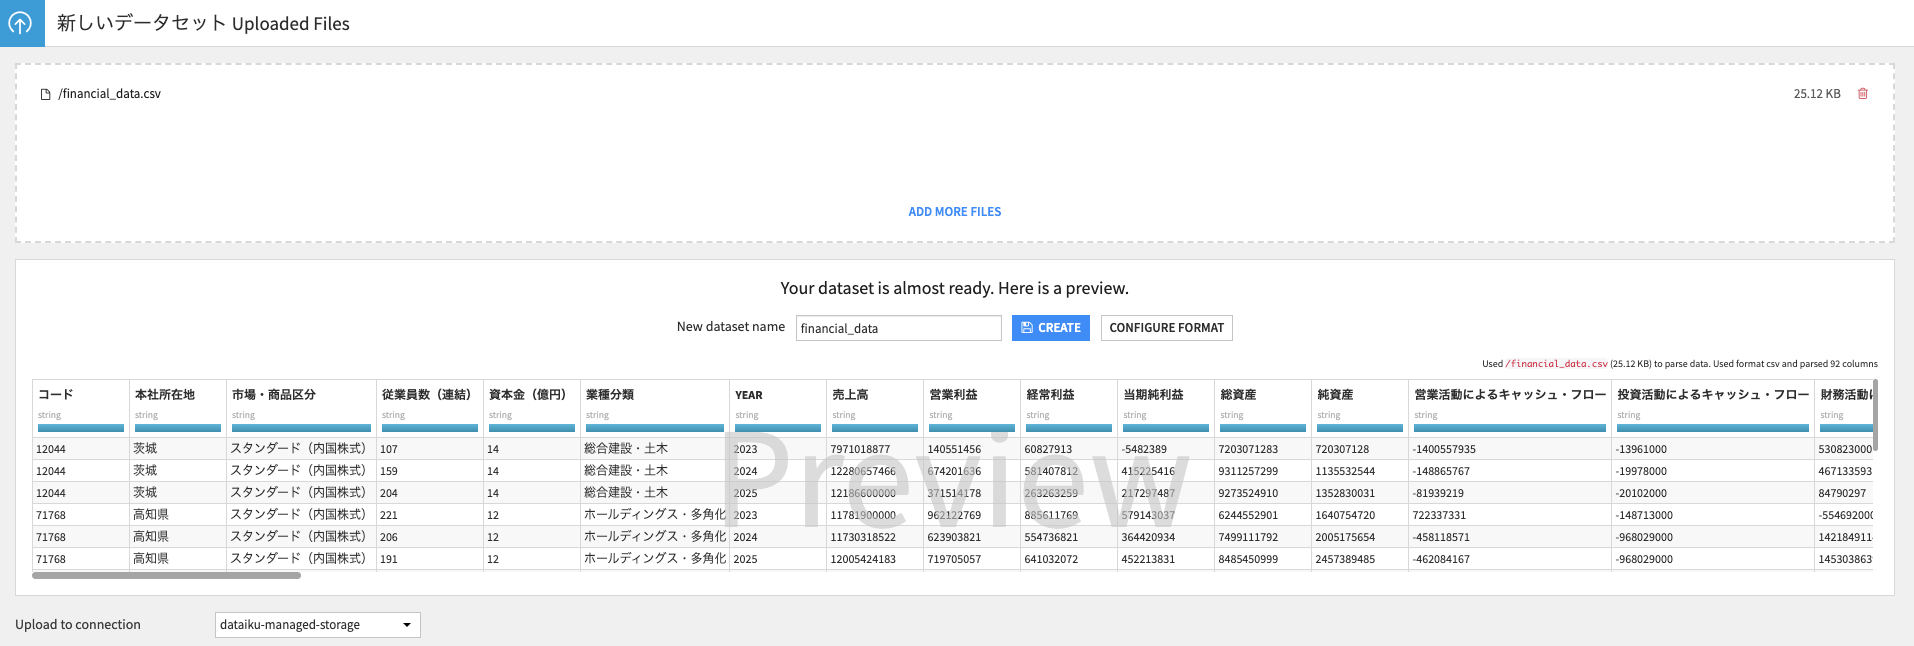Click the 売上高 column header

click(850, 395)
